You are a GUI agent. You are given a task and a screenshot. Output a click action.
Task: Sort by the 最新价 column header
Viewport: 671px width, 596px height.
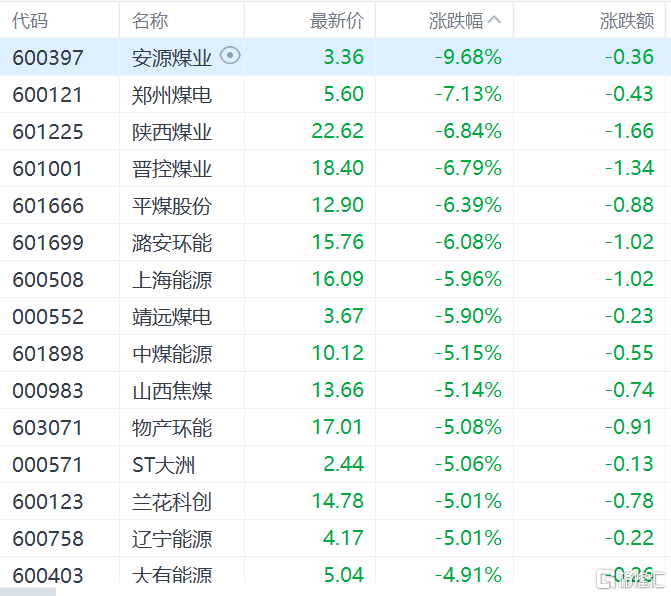[x=337, y=21]
